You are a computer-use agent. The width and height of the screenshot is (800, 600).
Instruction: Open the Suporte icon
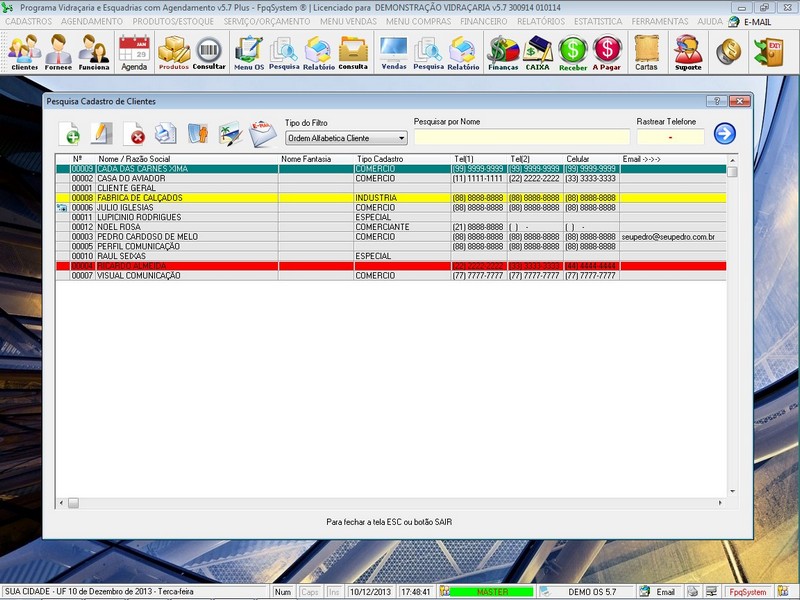[x=688, y=51]
